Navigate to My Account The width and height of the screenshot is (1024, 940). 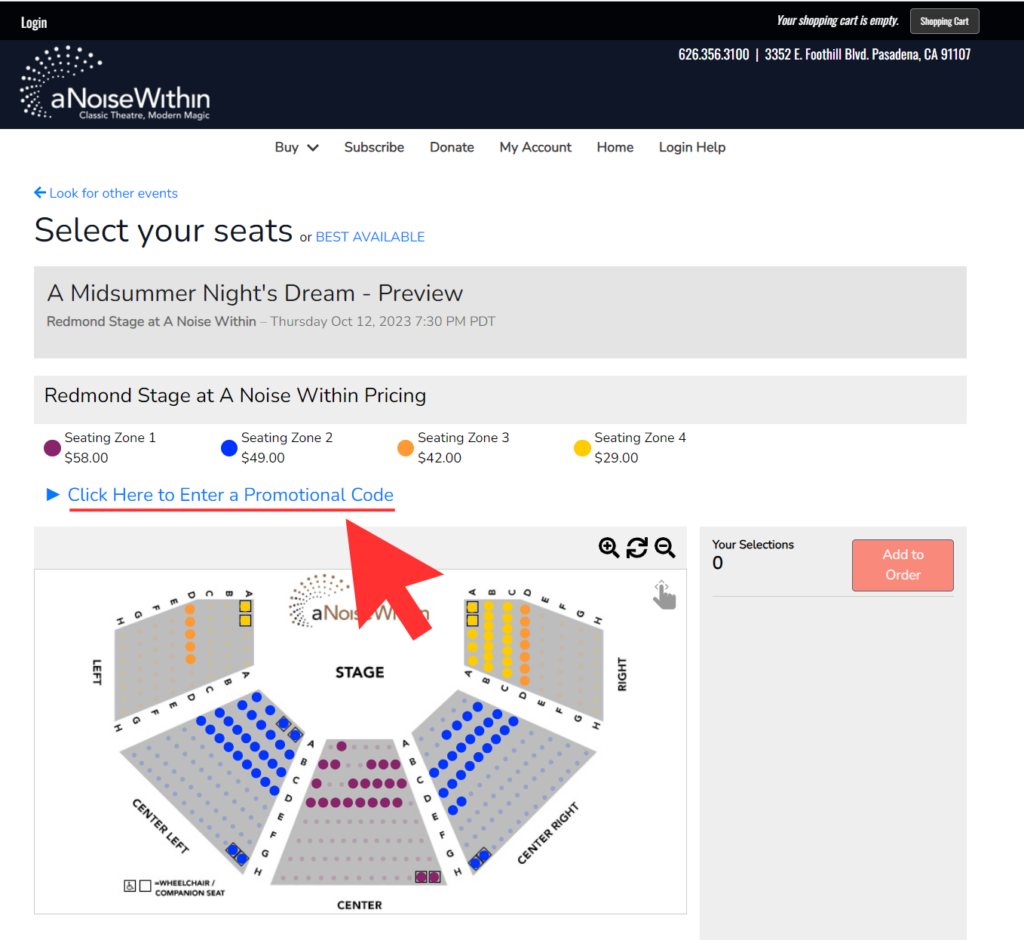click(535, 147)
